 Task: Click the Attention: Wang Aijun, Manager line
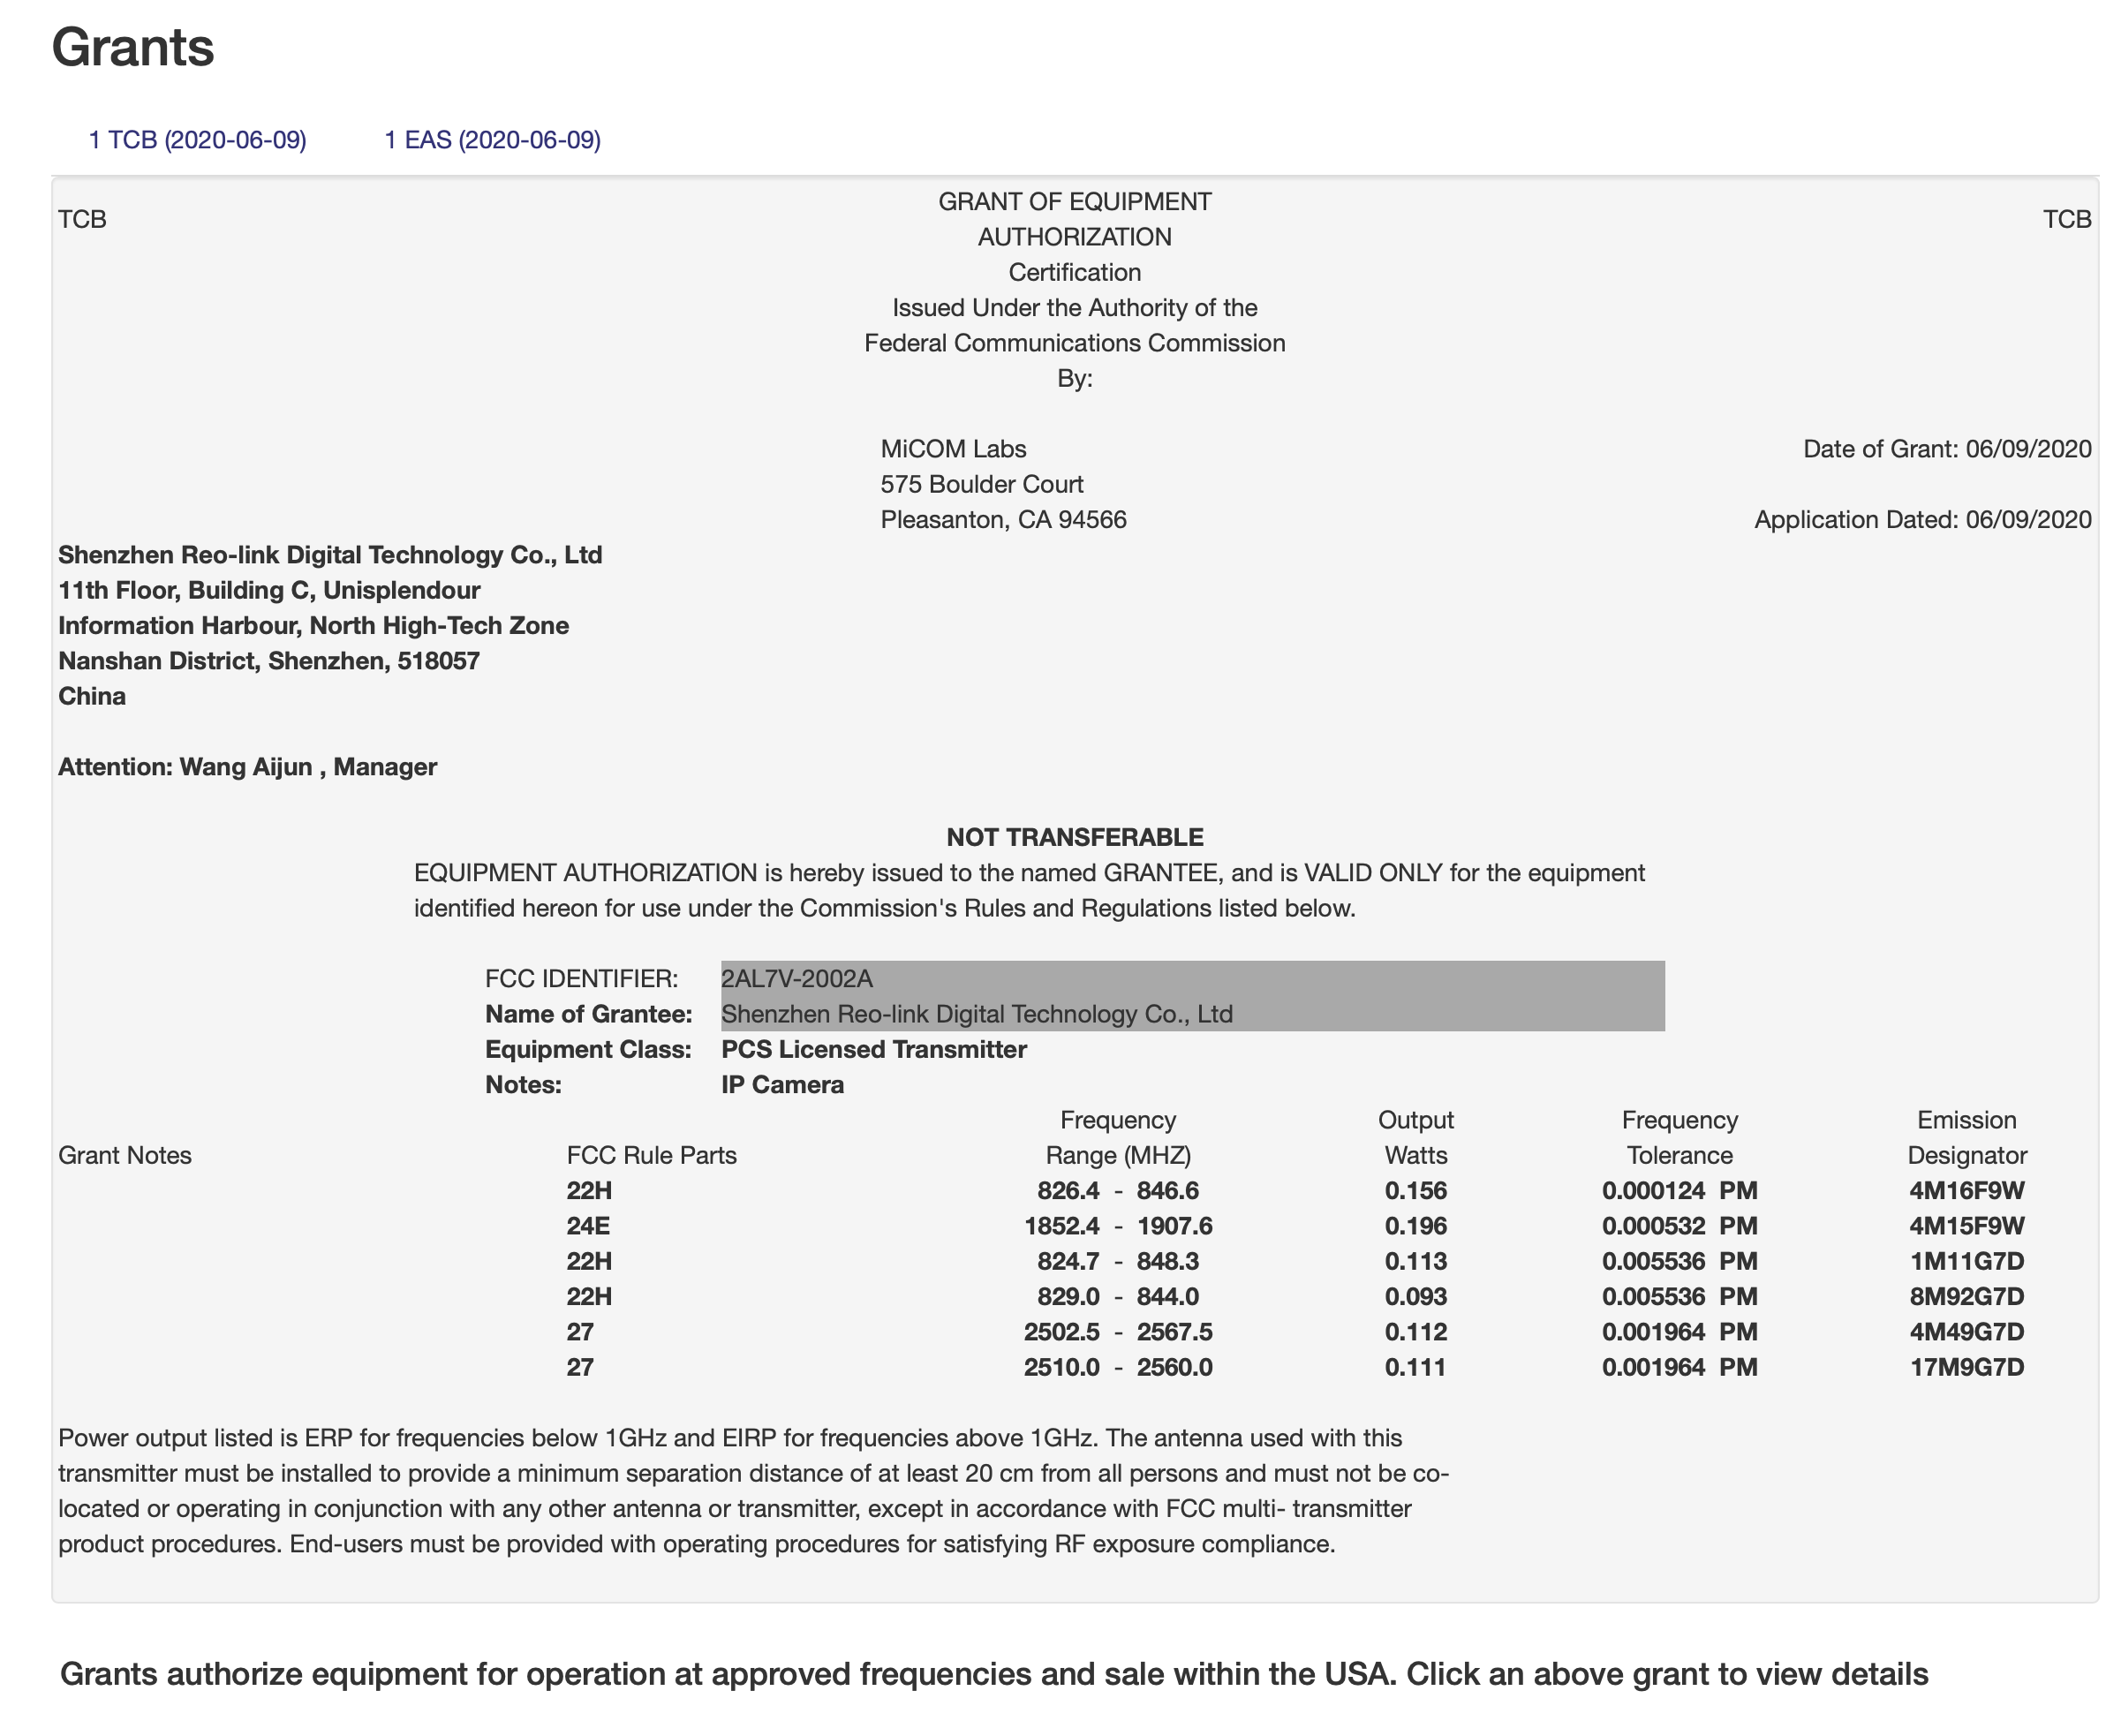tap(247, 766)
